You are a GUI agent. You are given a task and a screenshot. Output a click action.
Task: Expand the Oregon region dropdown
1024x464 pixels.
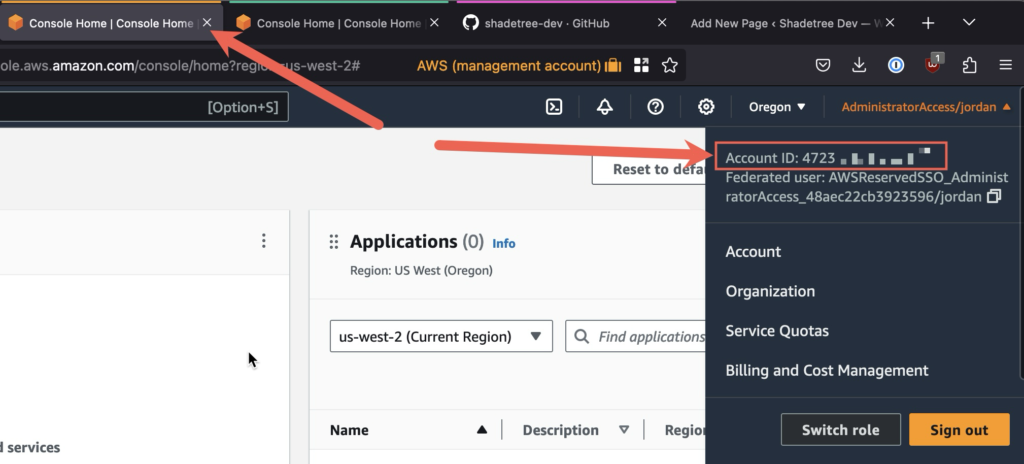click(777, 107)
